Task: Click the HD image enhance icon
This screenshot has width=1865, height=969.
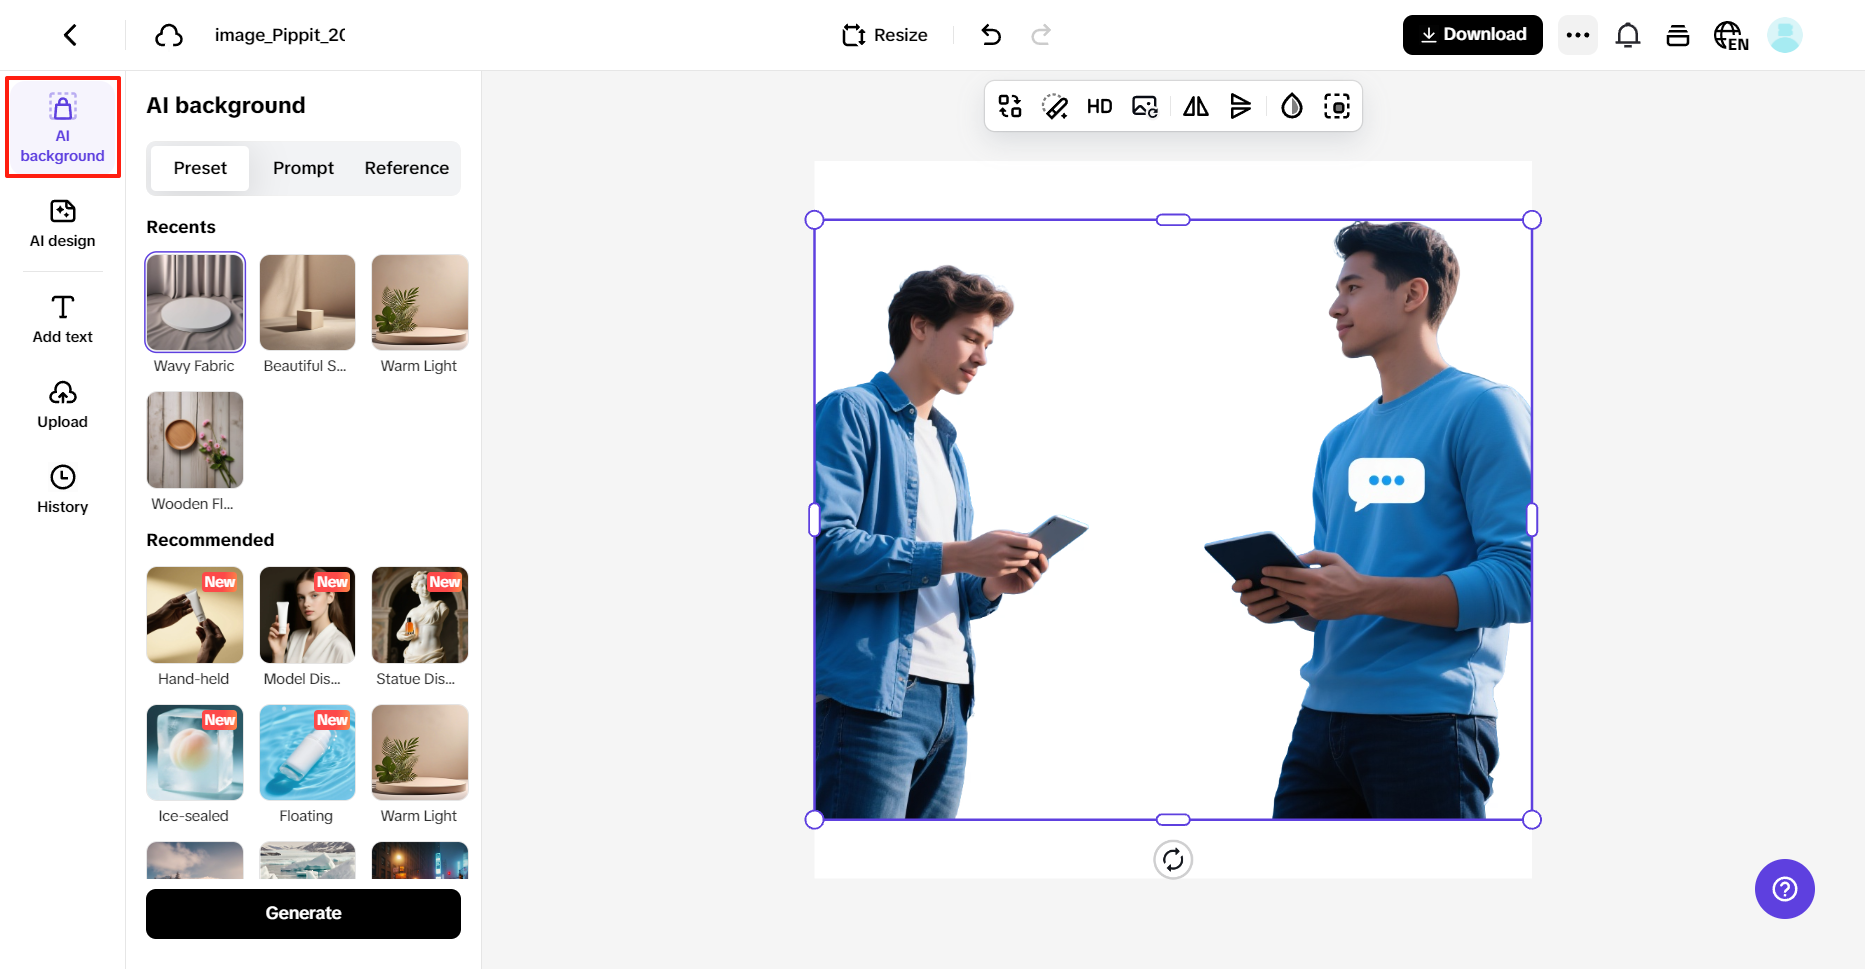Action: point(1099,106)
